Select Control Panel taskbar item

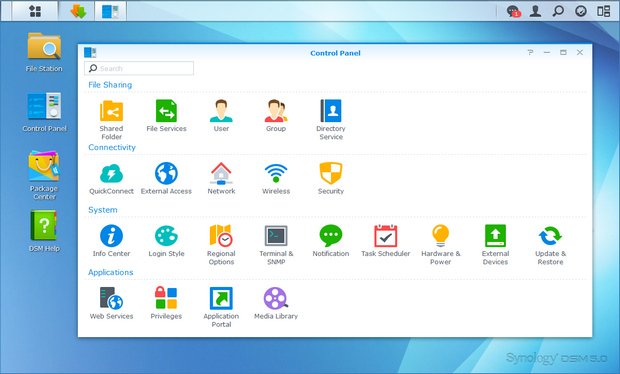(110, 11)
